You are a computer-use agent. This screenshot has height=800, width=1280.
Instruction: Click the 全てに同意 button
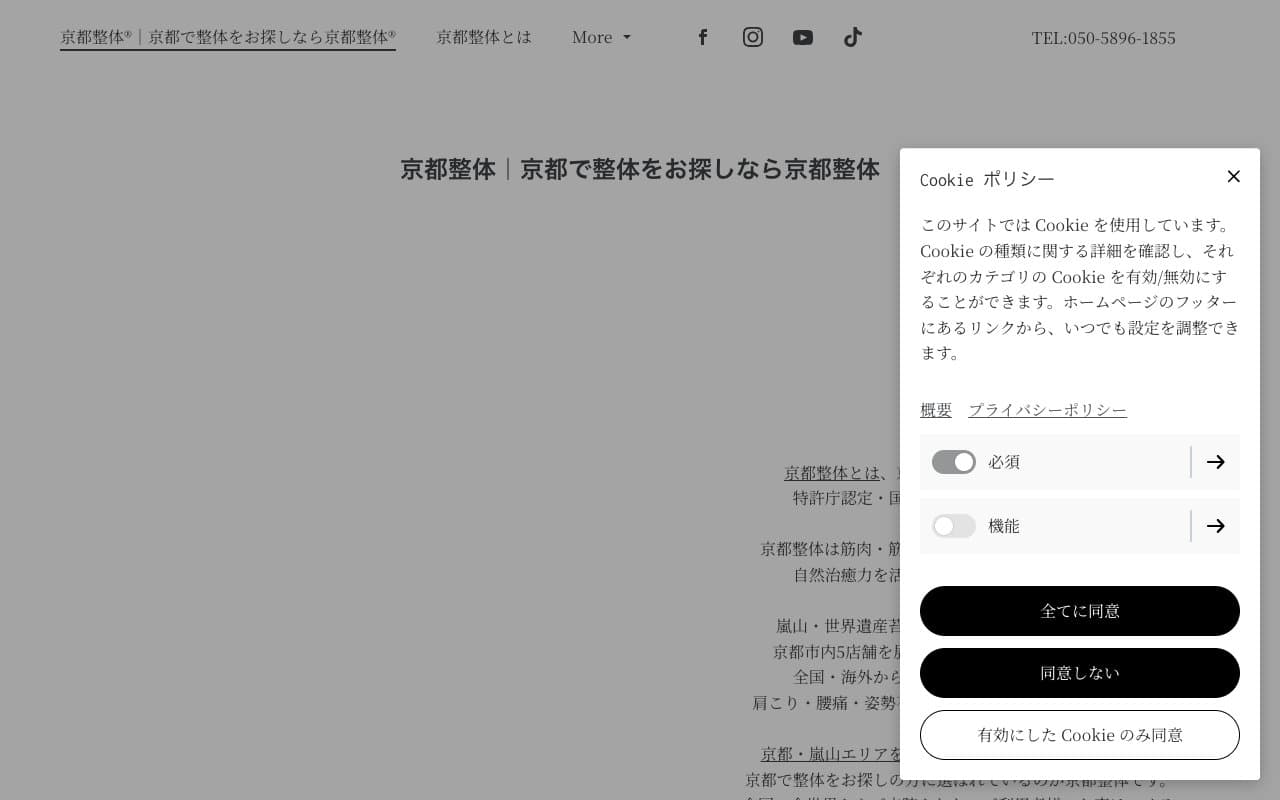click(x=1080, y=611)
